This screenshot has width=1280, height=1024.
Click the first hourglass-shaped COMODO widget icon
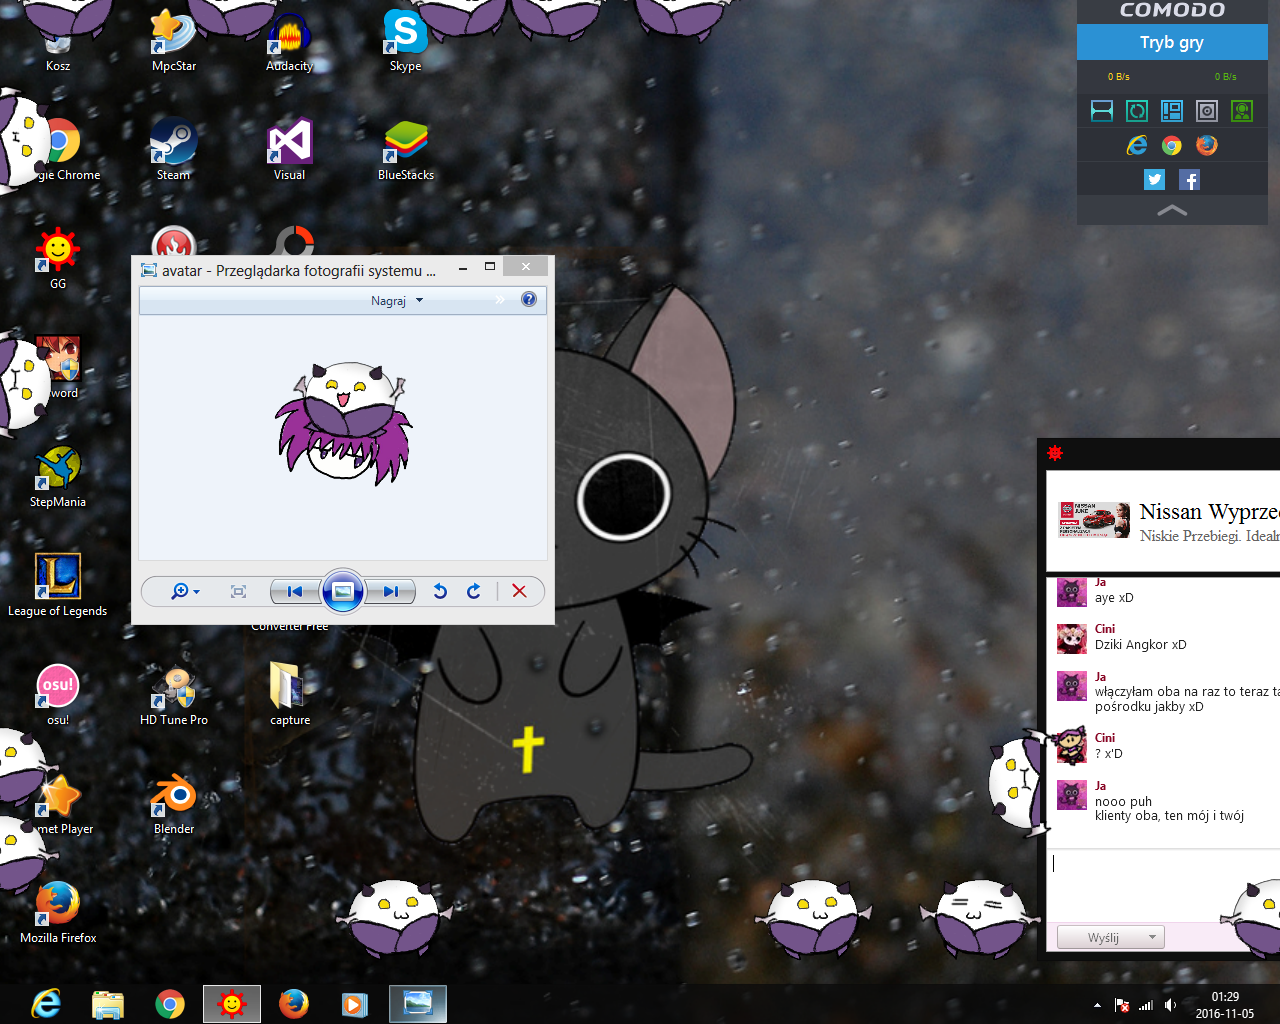1102,111
